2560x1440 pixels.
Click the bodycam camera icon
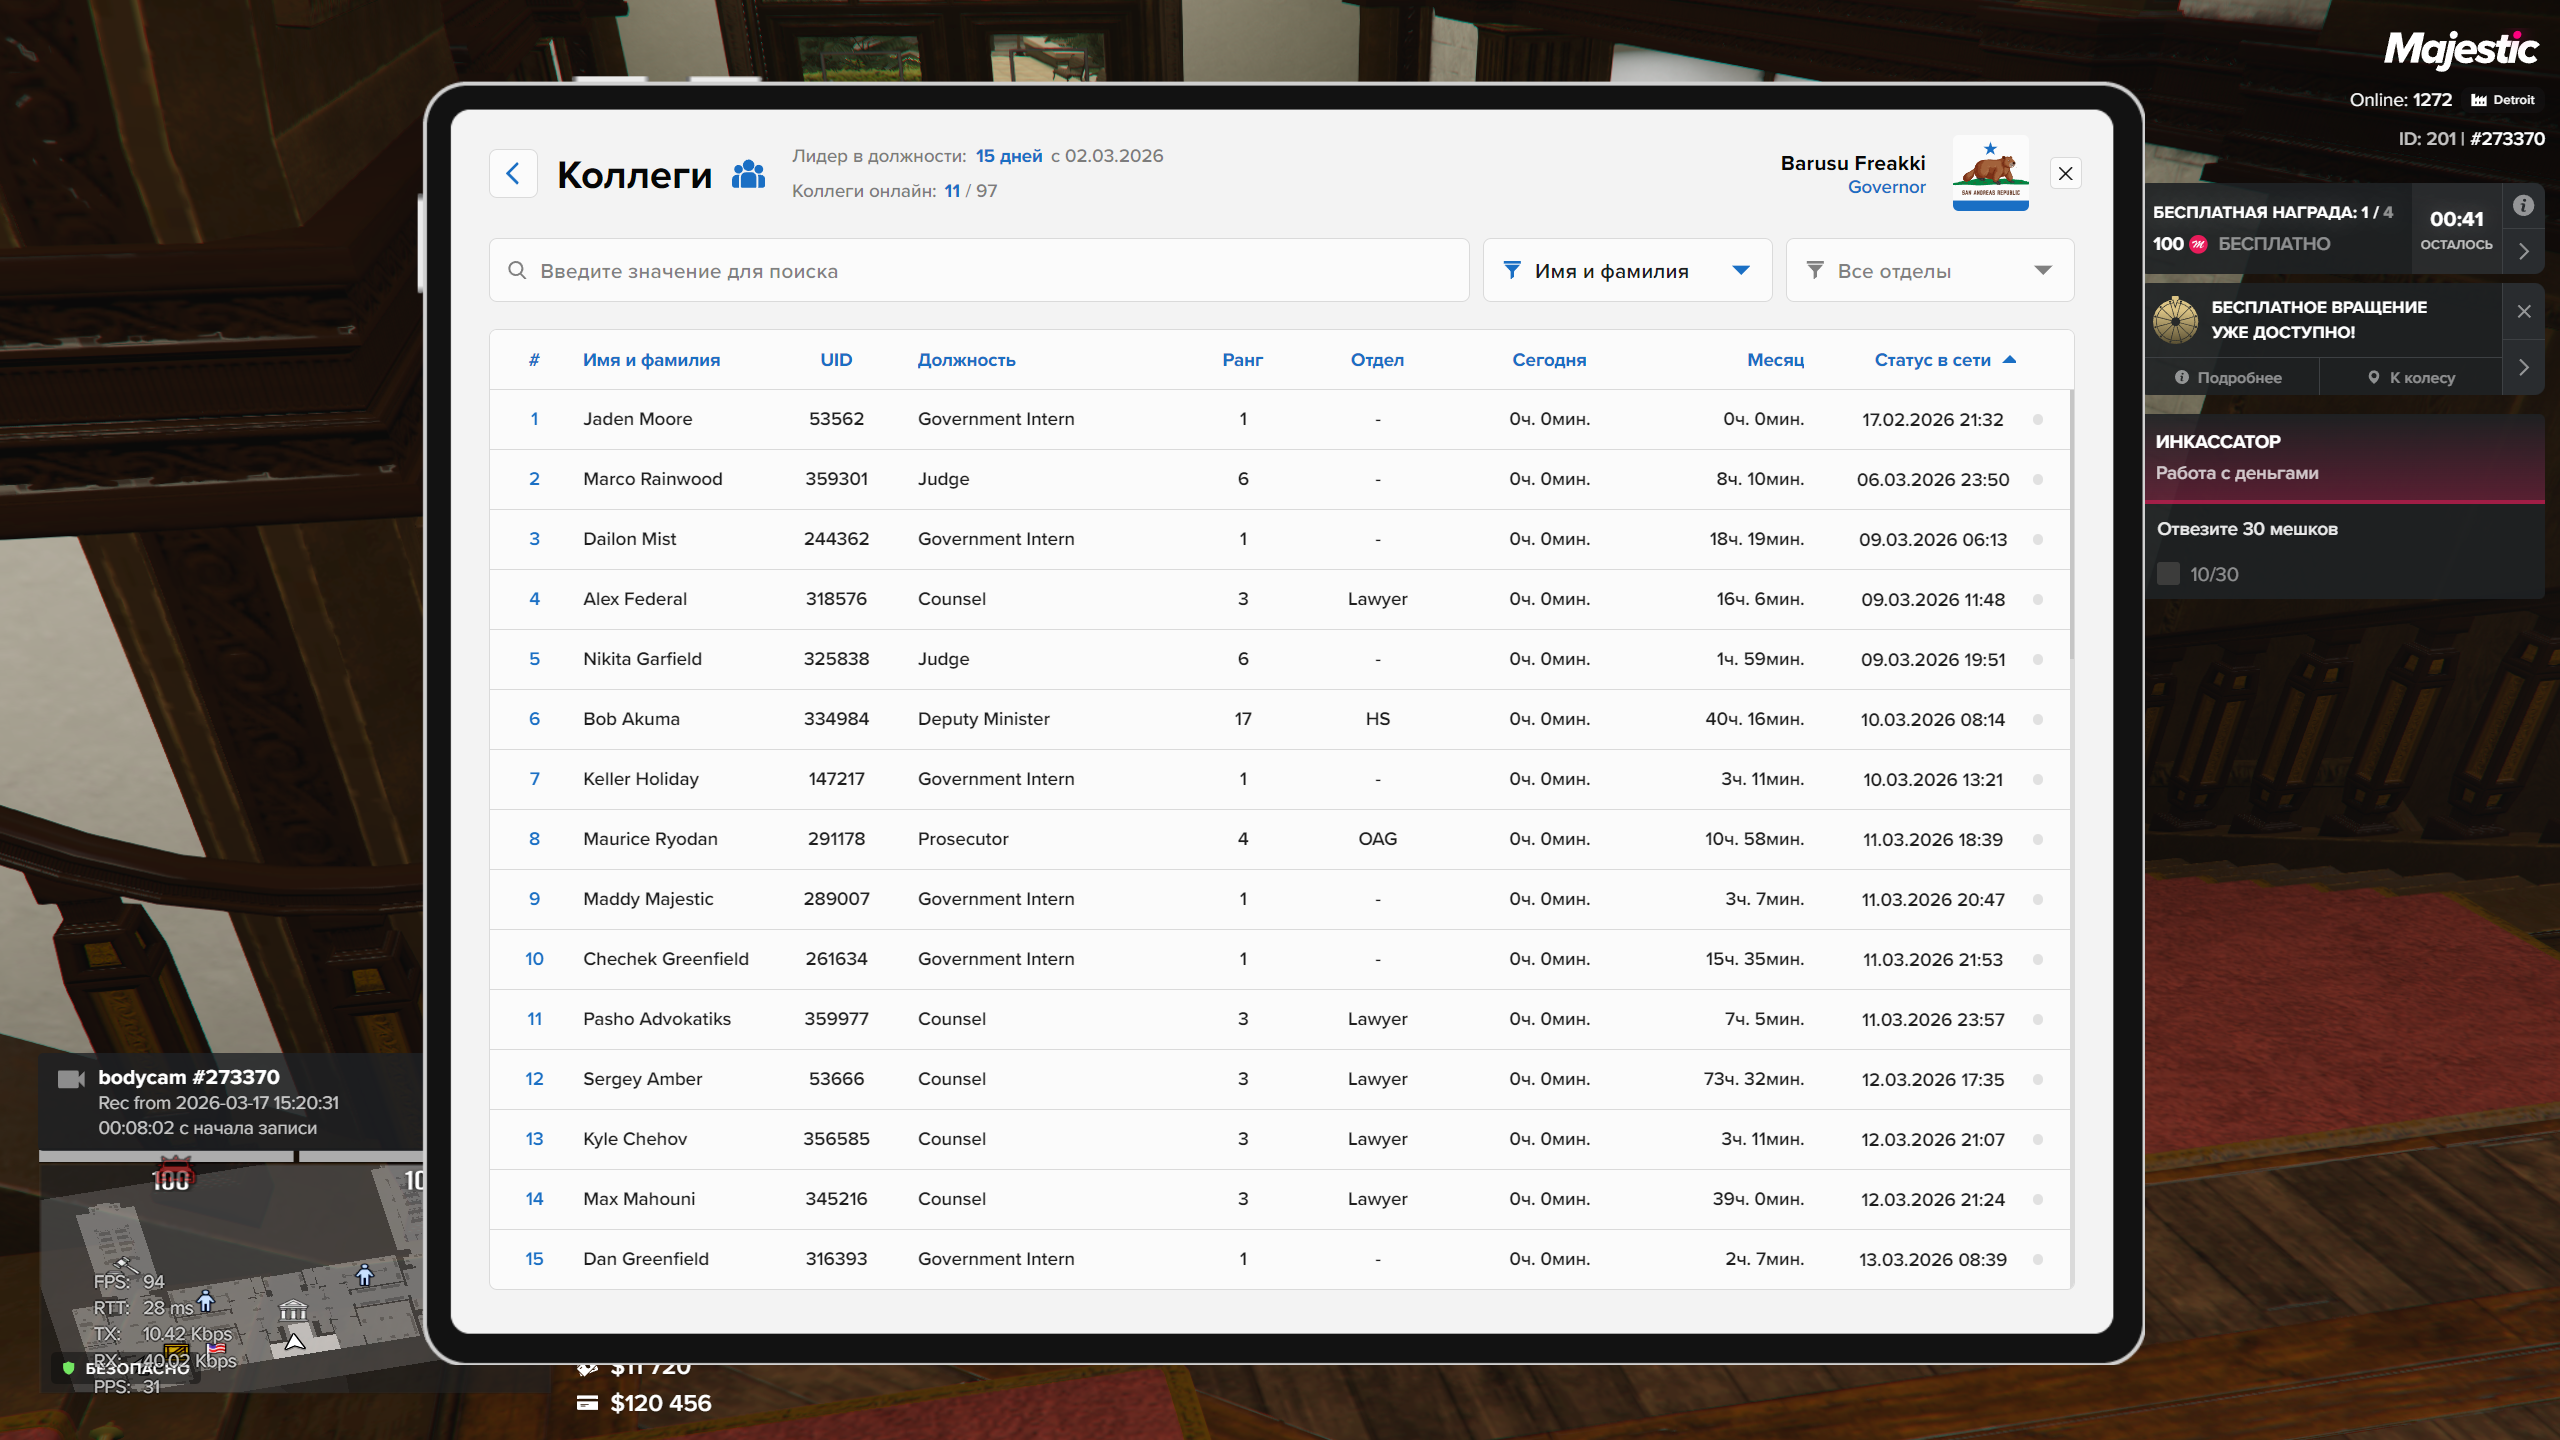(x=71, y=1079)
